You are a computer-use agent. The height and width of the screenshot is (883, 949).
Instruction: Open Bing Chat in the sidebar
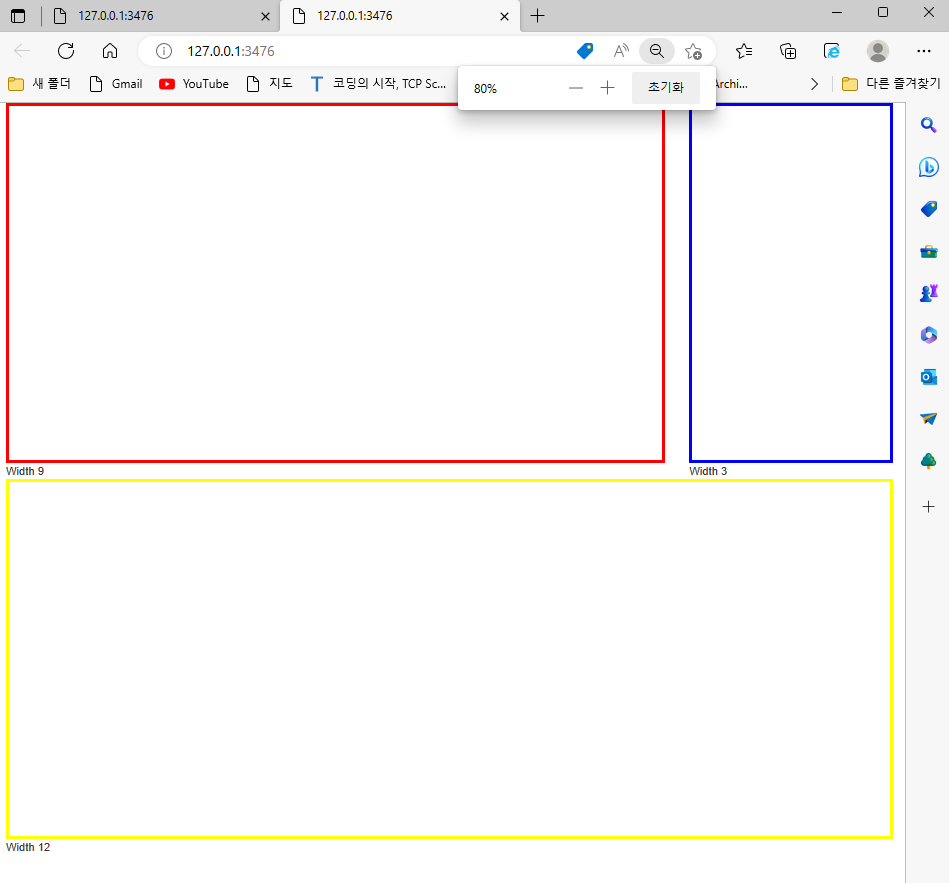[x=928, y=167]
